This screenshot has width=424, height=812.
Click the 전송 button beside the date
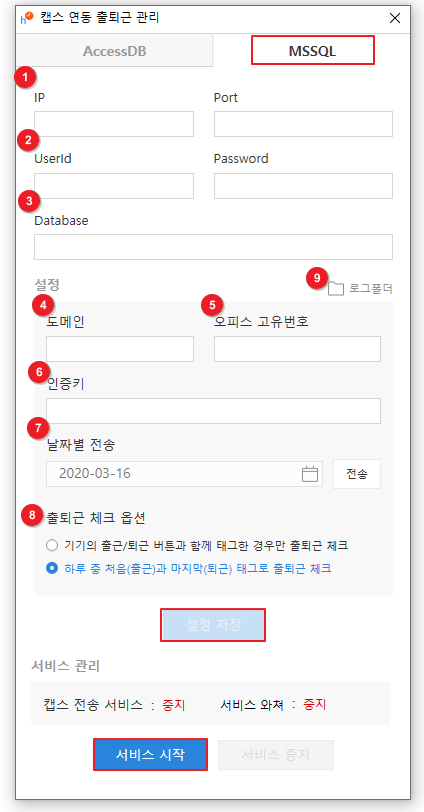[357, 474]
